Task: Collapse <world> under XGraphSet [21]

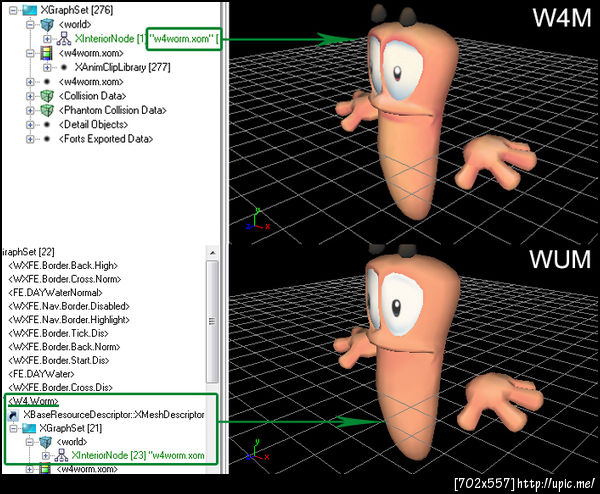Action: pos(29,442)
